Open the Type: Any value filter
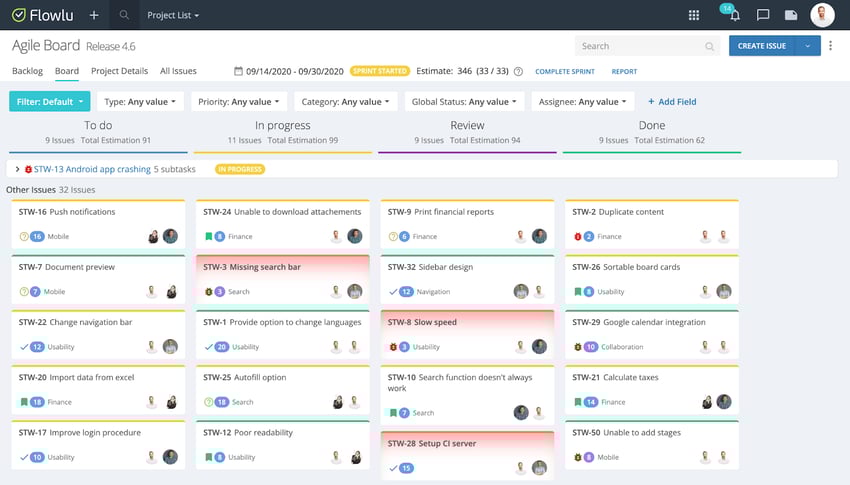The width and height of the screenshot is (850, 485). click(140, 101)
